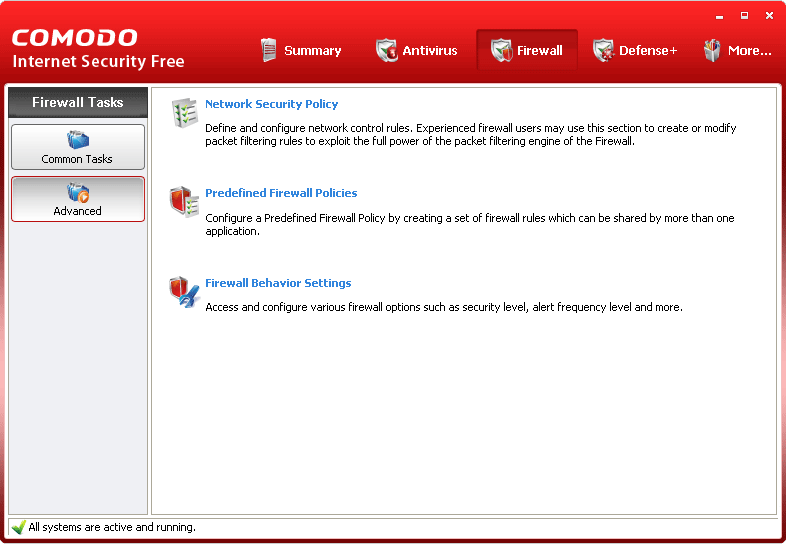Click the 'Configure a Predefined Firewall Policy' description
Image resolution: width=786 pixels, height=544 pixels.
470,225
